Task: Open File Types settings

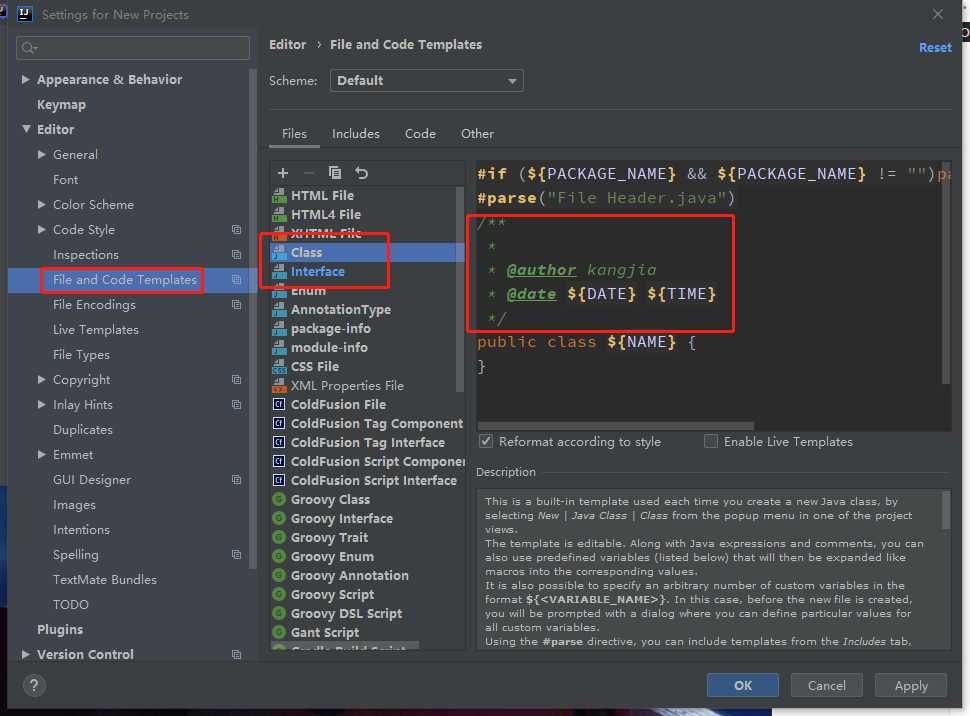Action: click(81, 355)
